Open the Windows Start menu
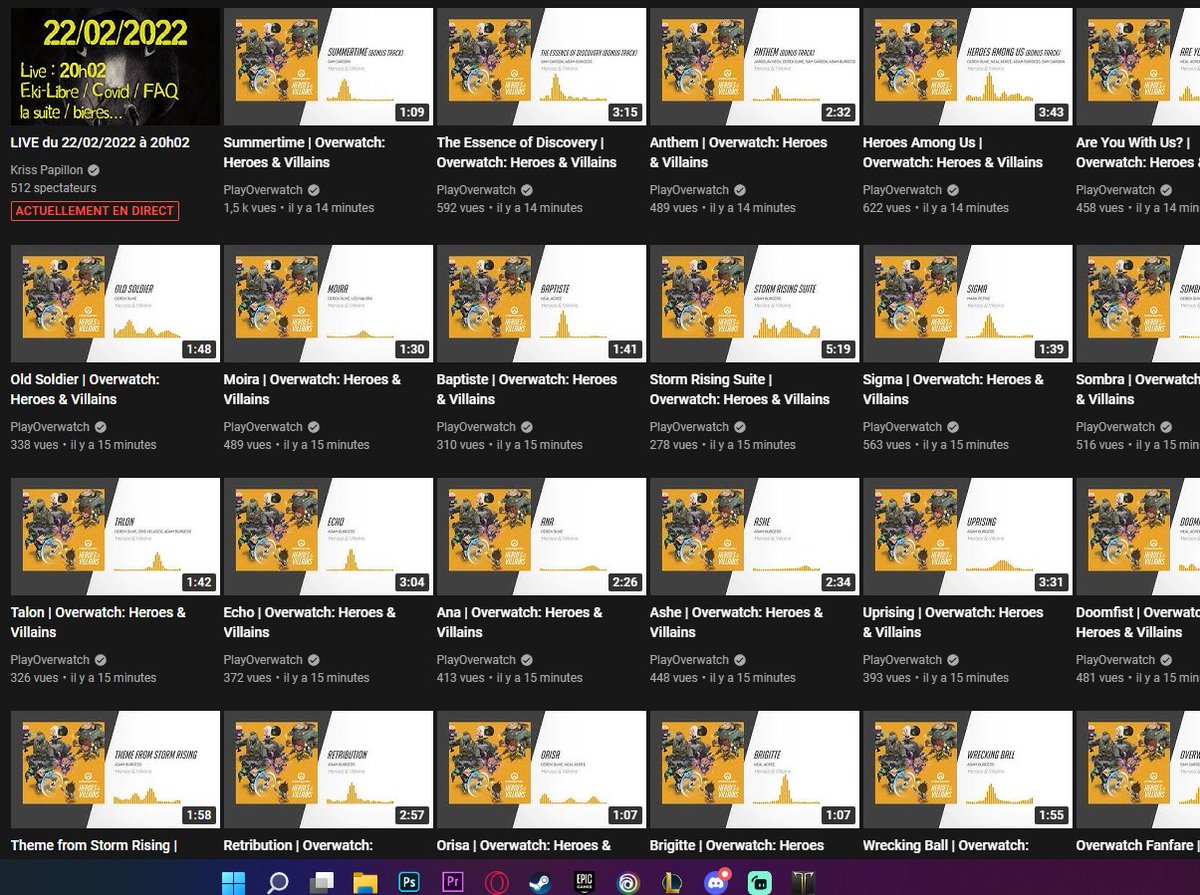Image resolution: width=1200 pixels, height=895 pixels. coord(233,882)
